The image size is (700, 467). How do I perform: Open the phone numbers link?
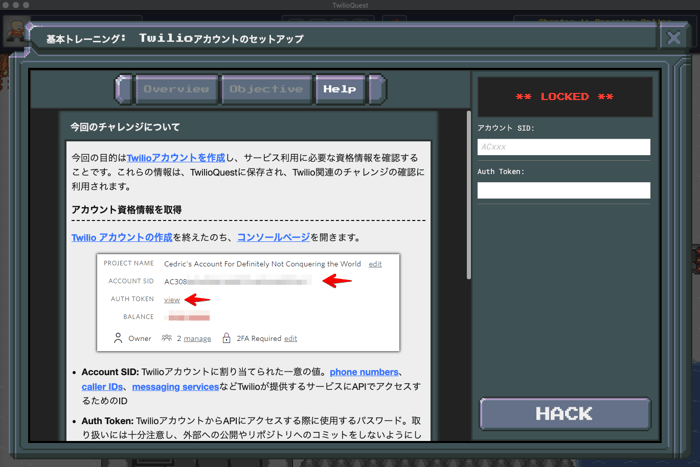364,372
